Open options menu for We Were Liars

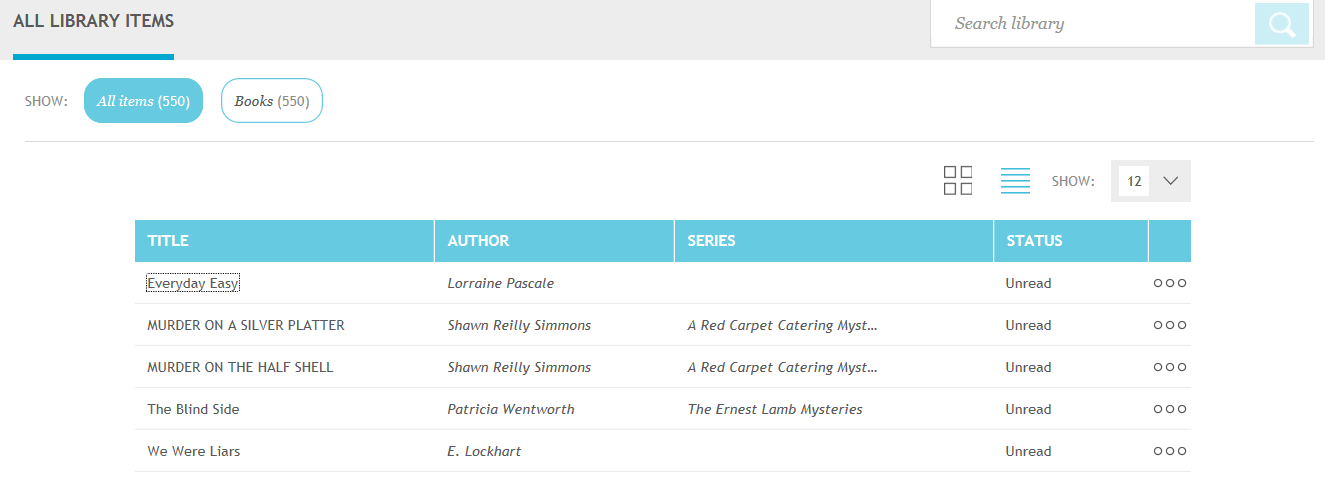(1169, 451)
